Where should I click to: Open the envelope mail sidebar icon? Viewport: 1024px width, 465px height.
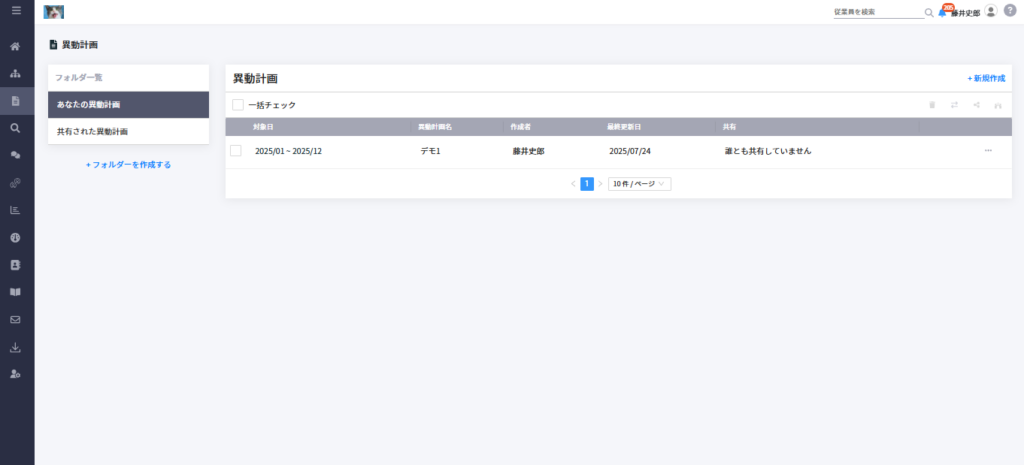[16, 319]
